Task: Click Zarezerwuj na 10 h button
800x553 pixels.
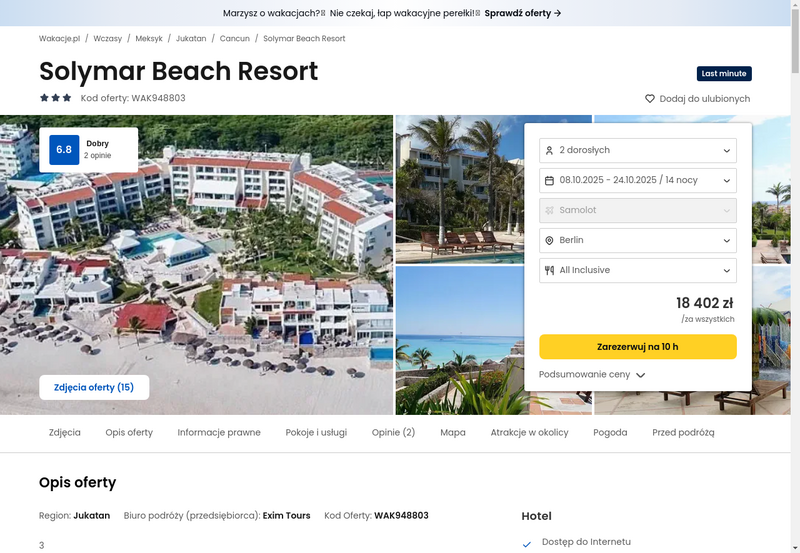Action: 638,346
